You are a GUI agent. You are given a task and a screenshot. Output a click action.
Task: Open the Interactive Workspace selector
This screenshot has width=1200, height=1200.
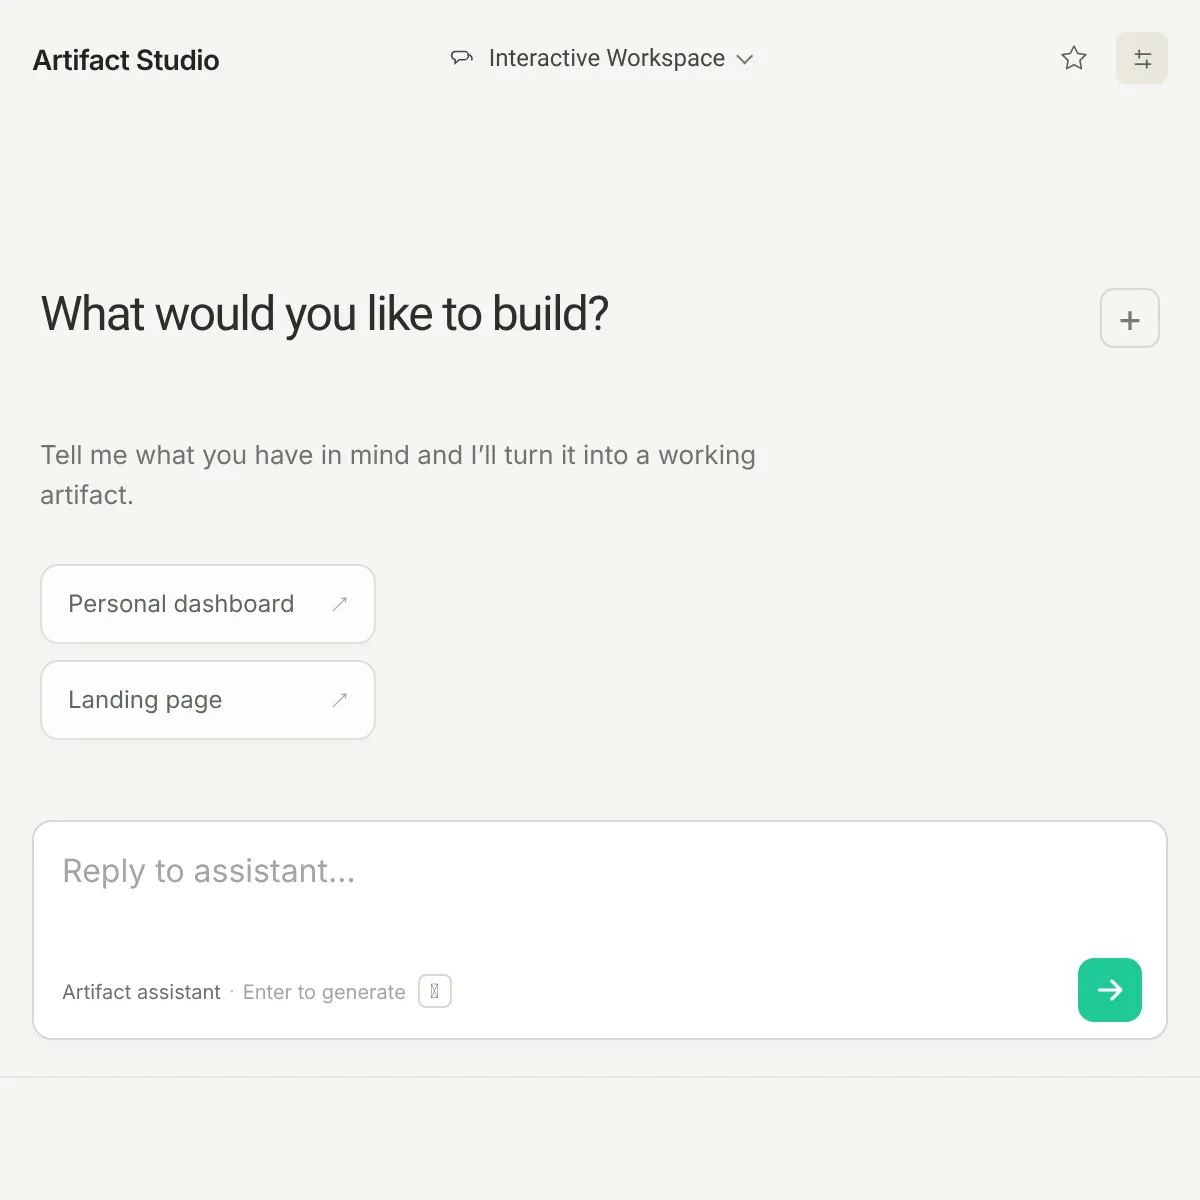tap(602, 58)
